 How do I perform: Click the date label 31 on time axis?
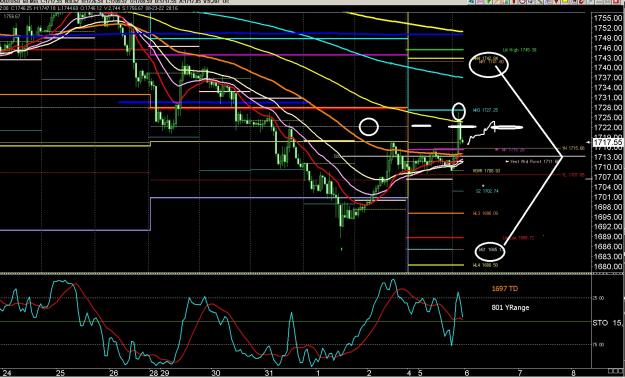click(x=269, y=373)
